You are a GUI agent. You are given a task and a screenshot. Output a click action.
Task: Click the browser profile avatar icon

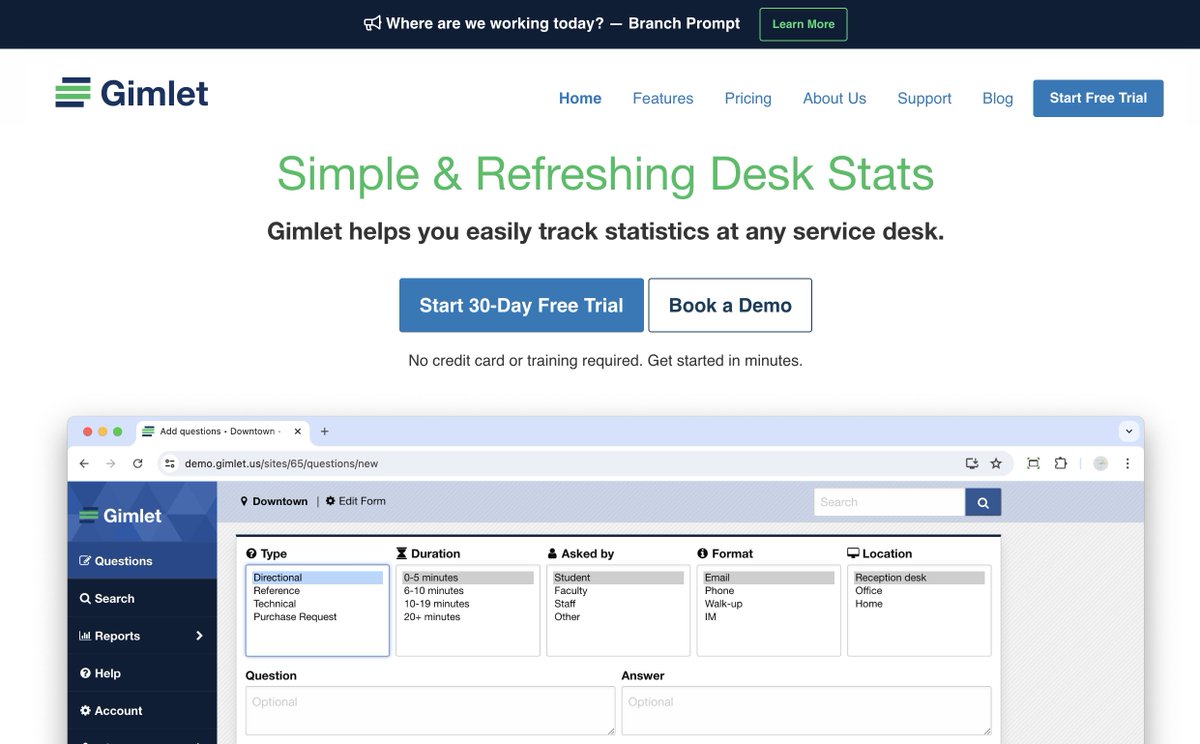[x=1100, y=463]
